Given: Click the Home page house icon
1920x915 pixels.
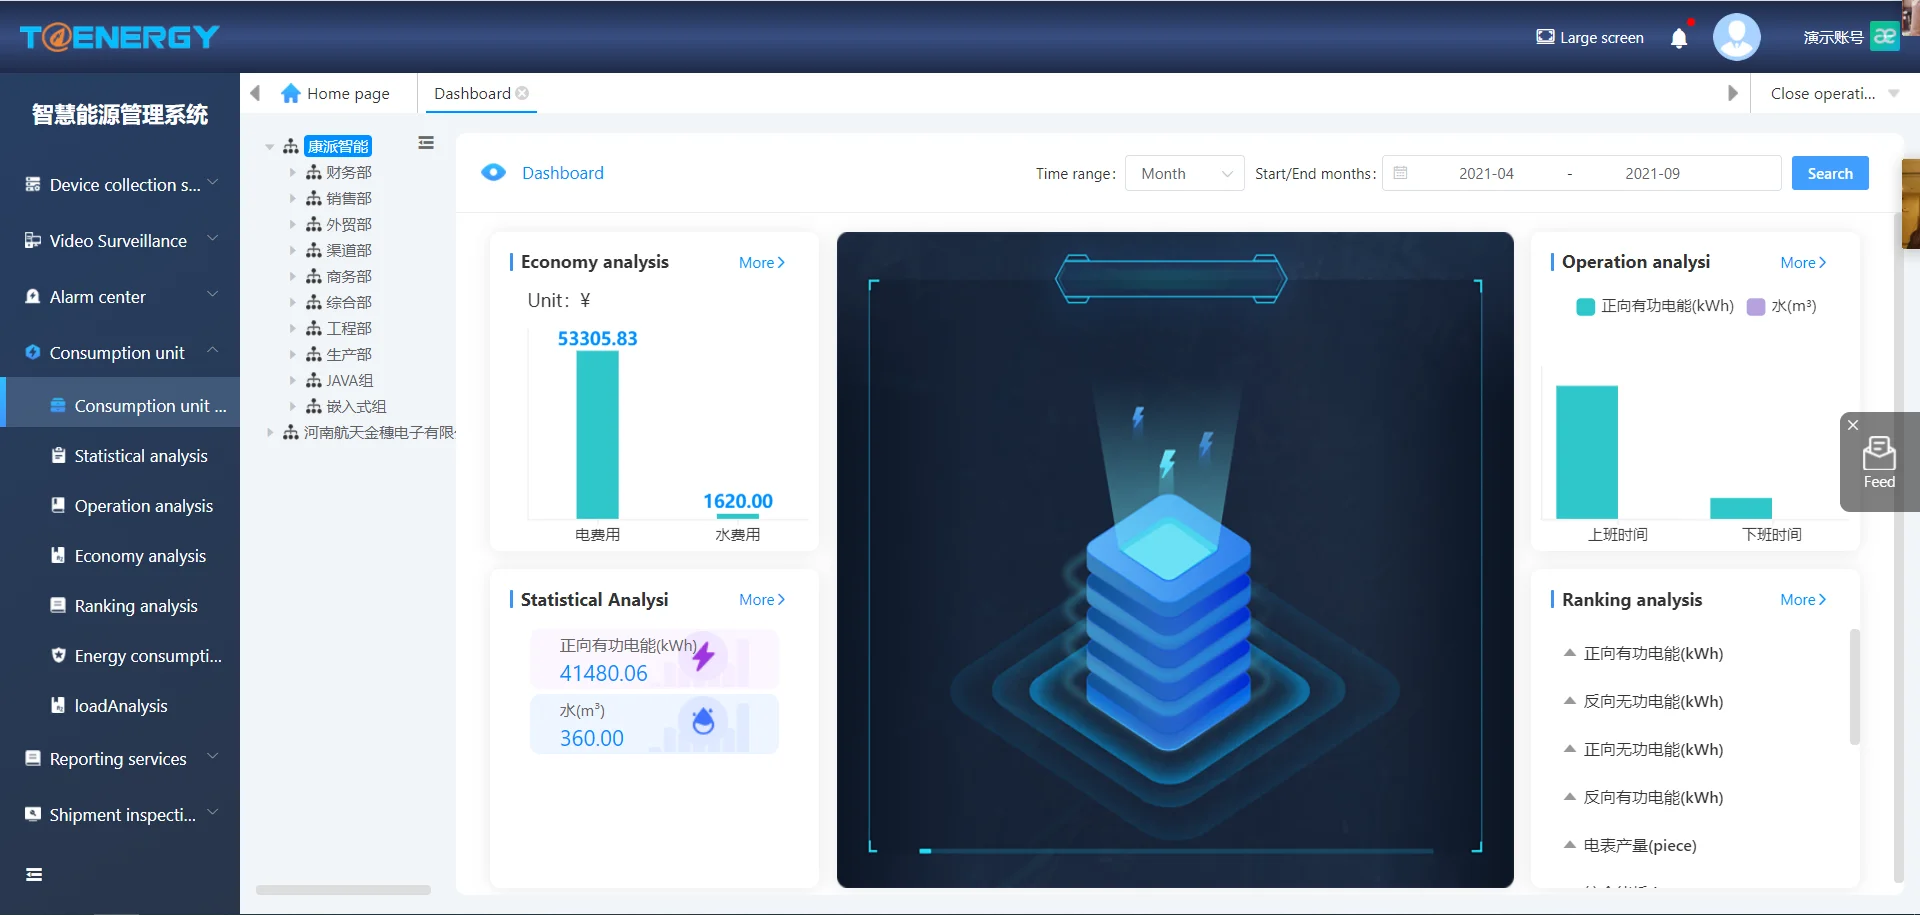Looking at the screenshot, I should tap(291, 93).
